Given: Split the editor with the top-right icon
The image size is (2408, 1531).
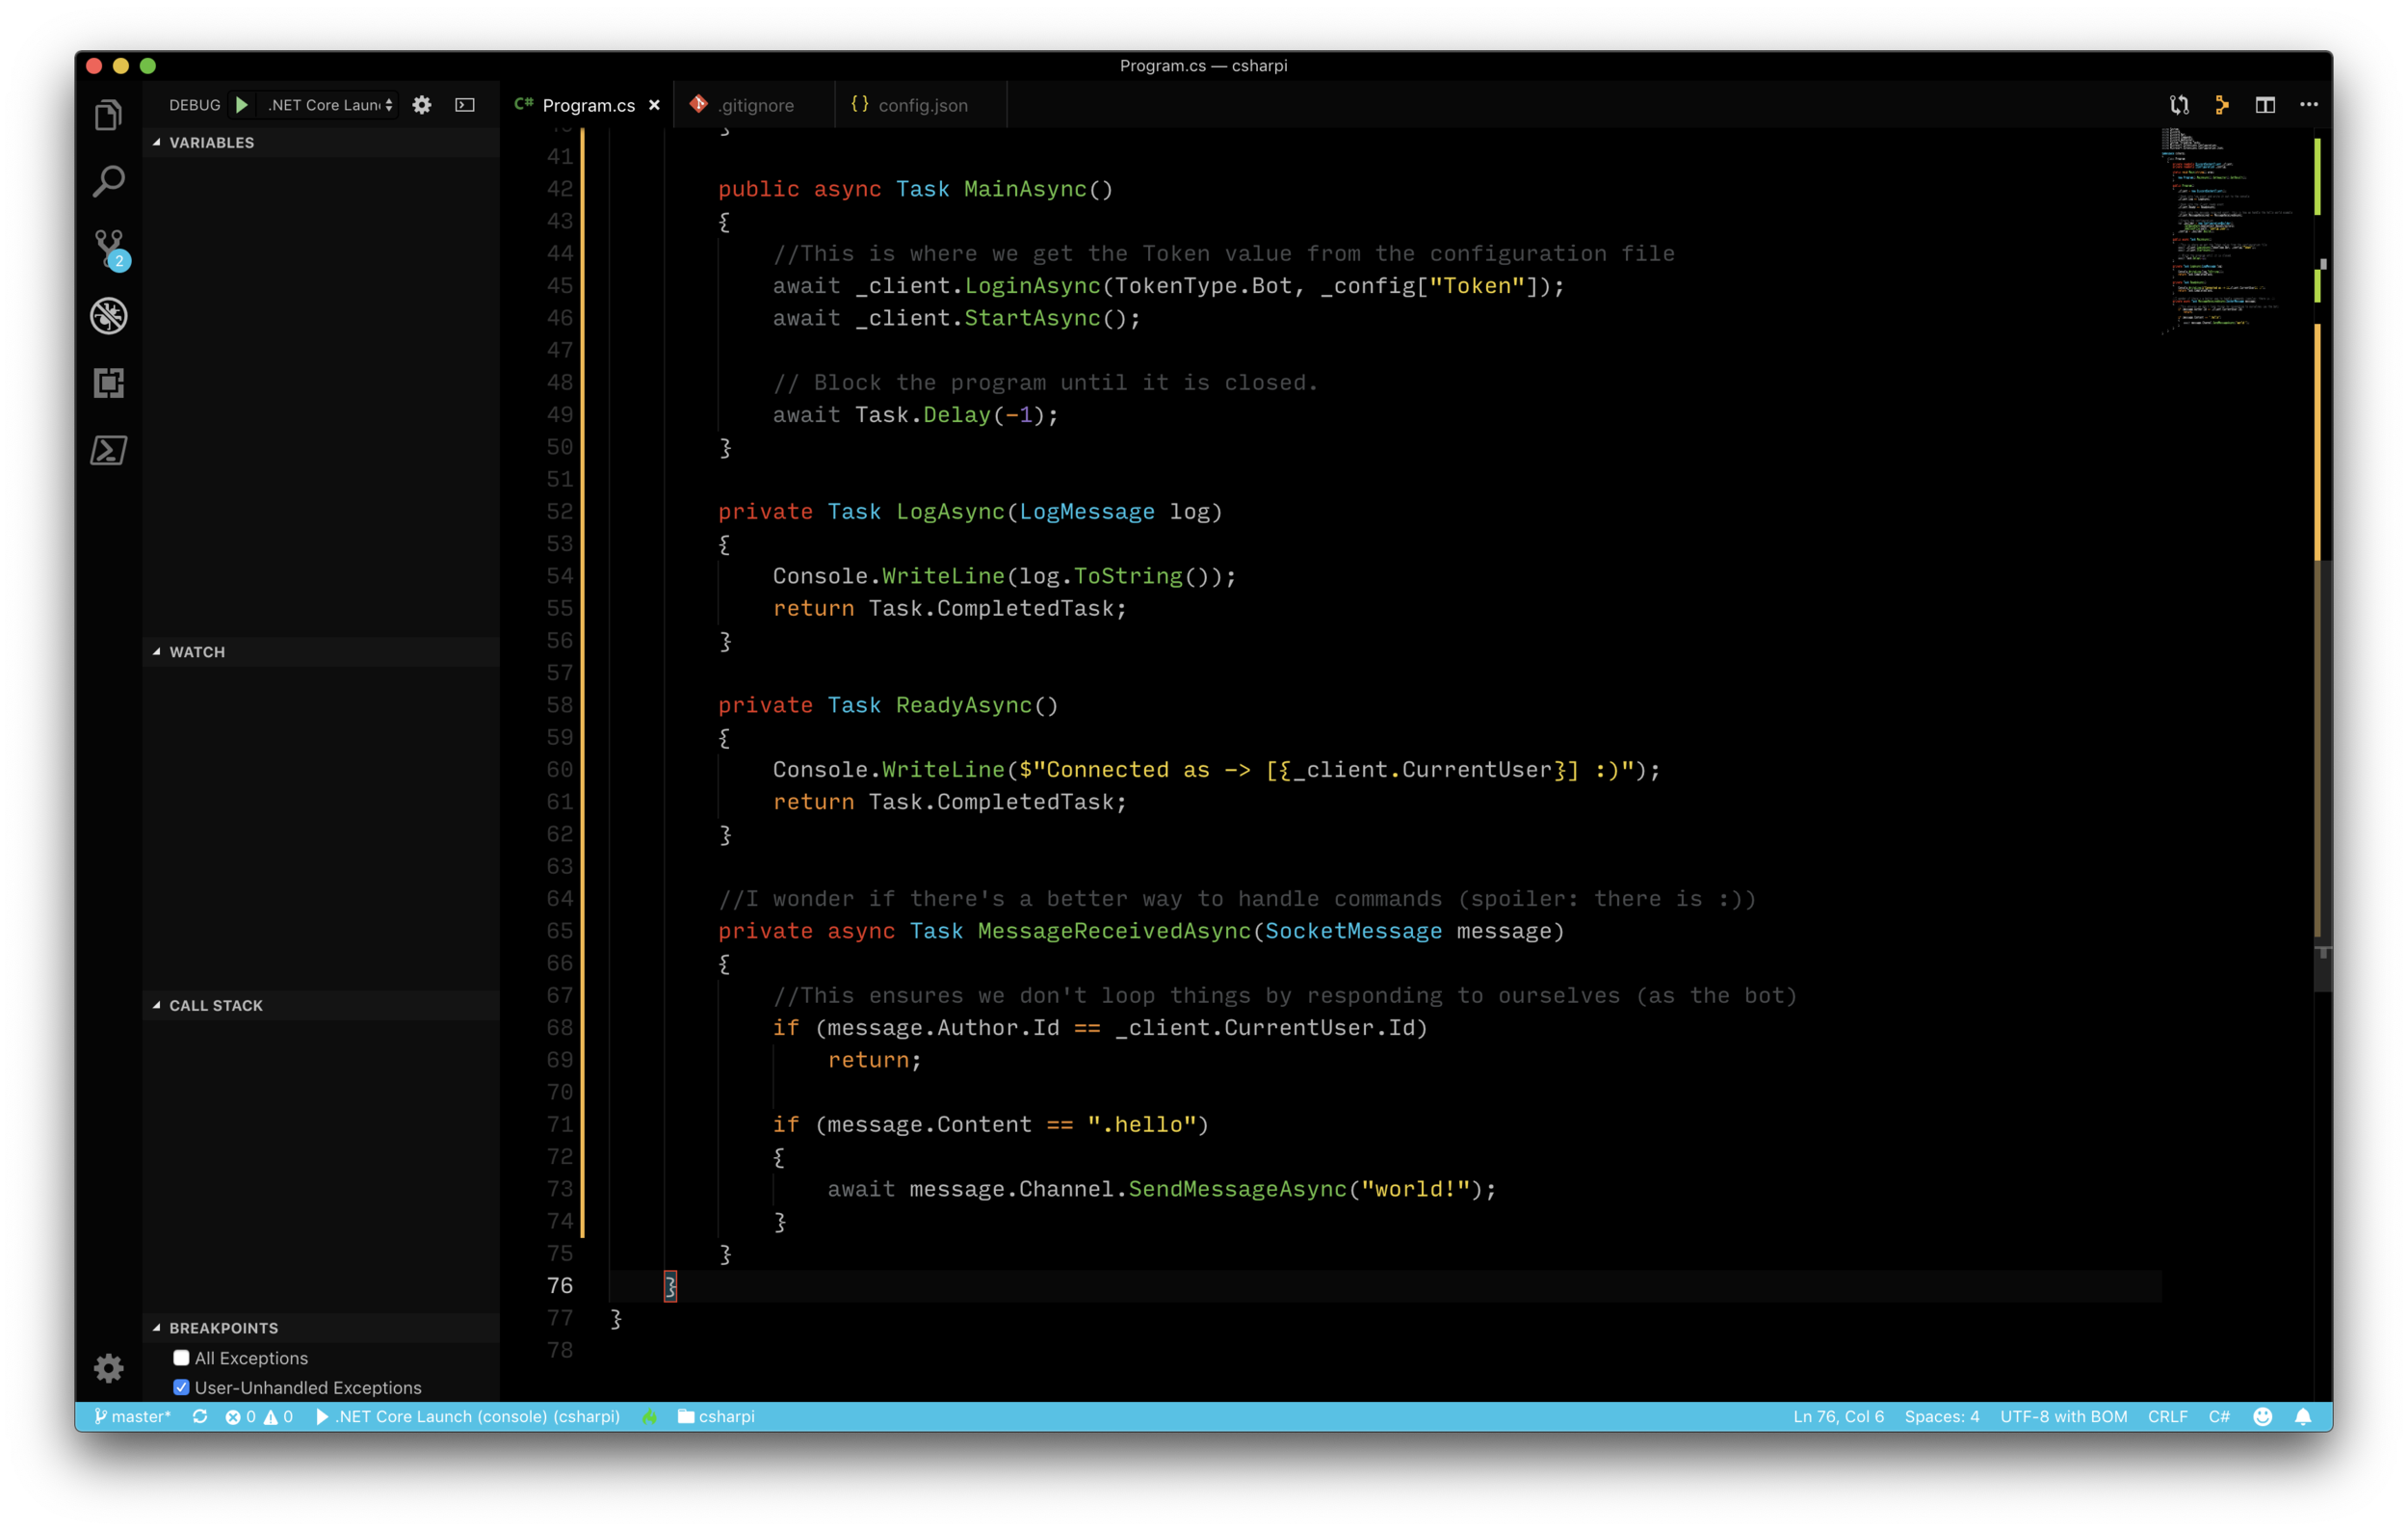Looking at the screenshot, I should coord(2266,104).
